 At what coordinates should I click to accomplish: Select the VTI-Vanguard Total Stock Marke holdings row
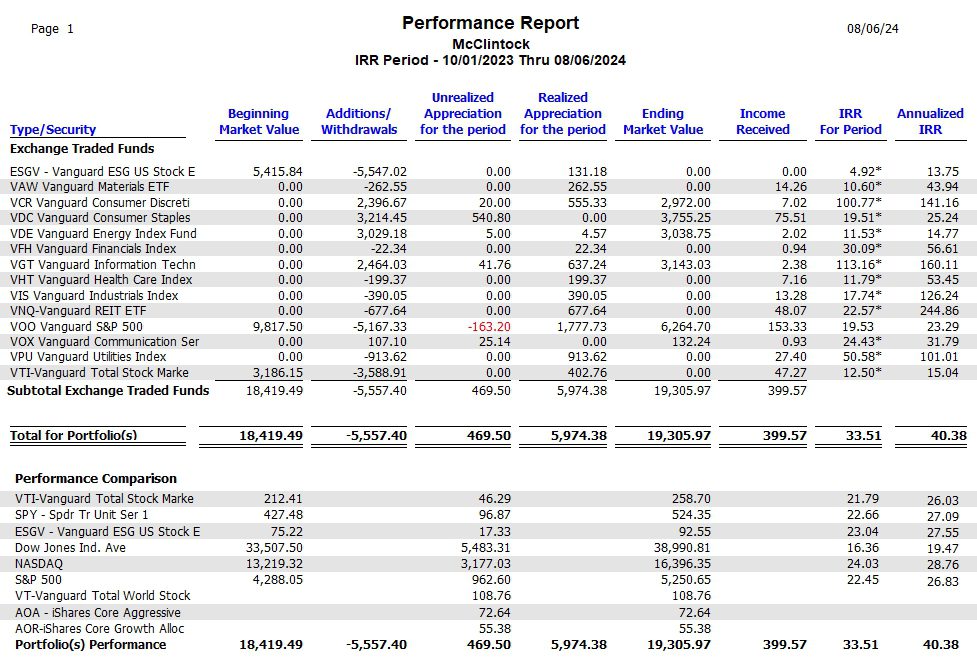pos(488,372)
